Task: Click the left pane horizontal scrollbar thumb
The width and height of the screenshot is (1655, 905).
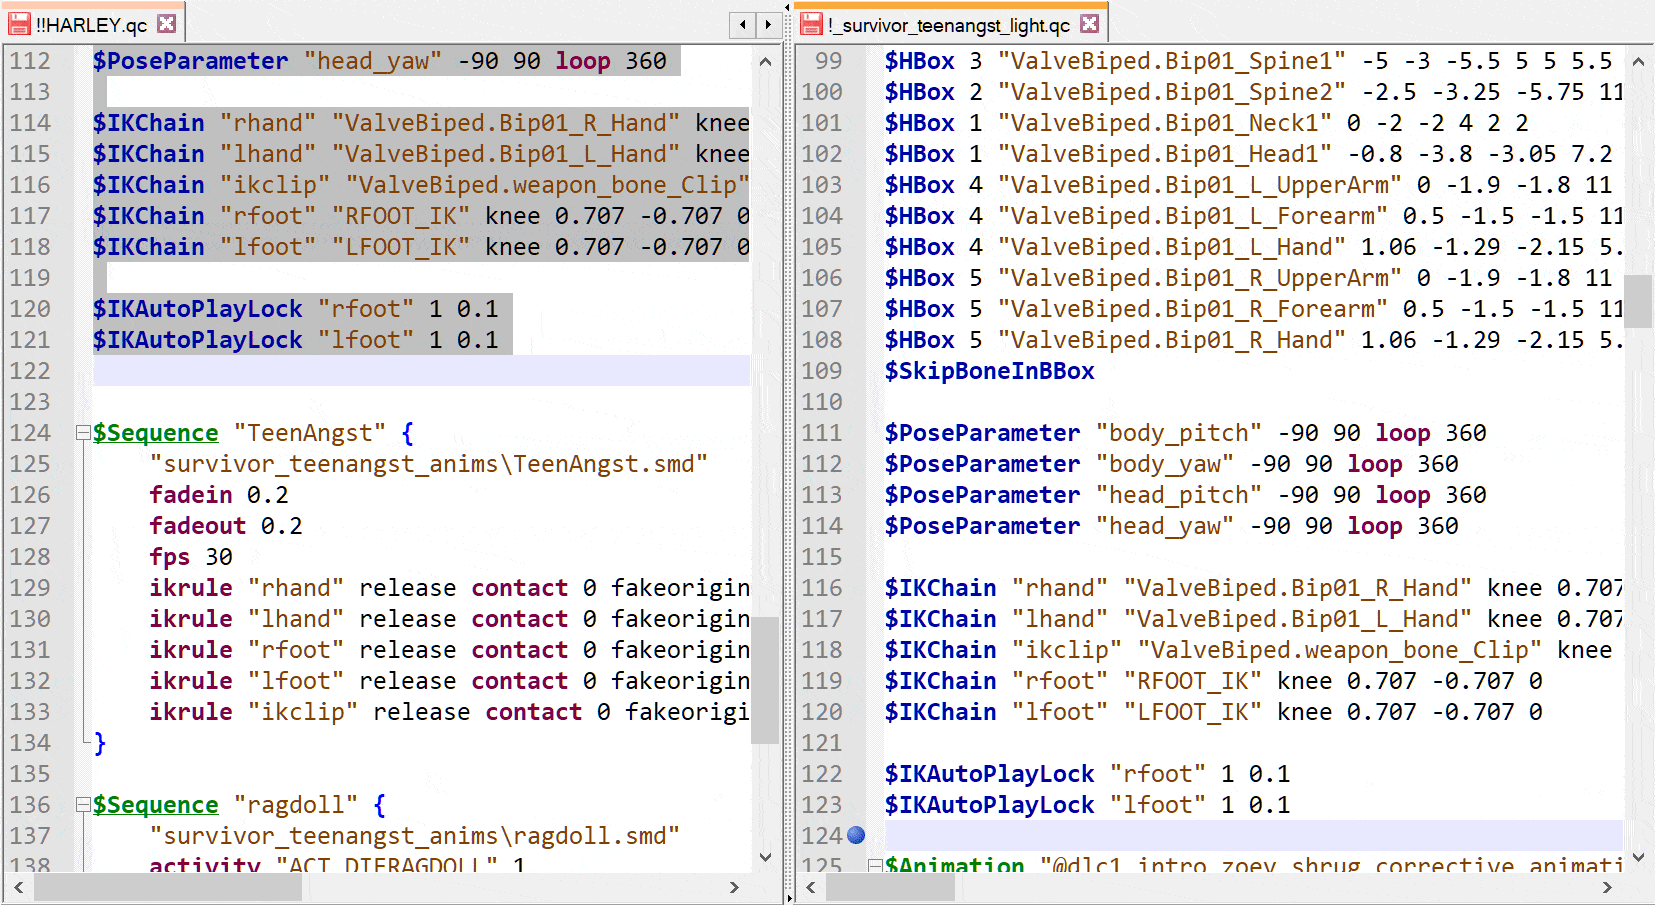Action: tap(169, 887)
